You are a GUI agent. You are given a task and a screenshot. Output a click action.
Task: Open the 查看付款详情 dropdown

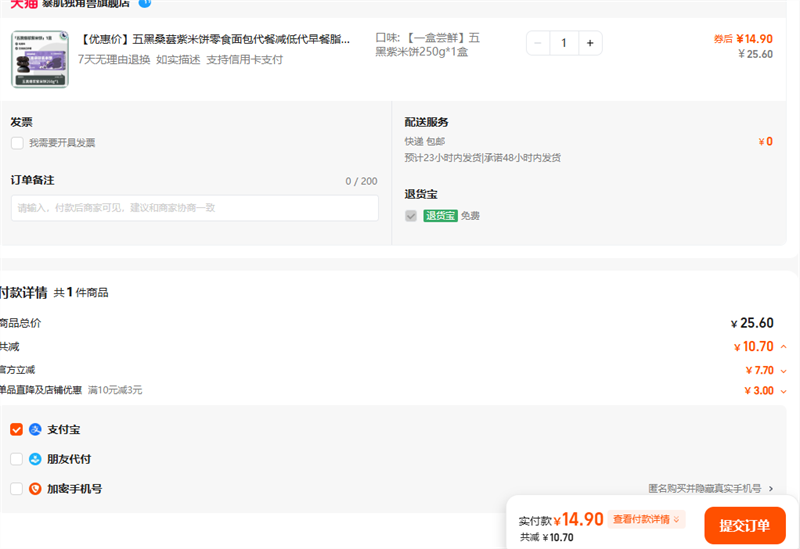pos(647,519)
